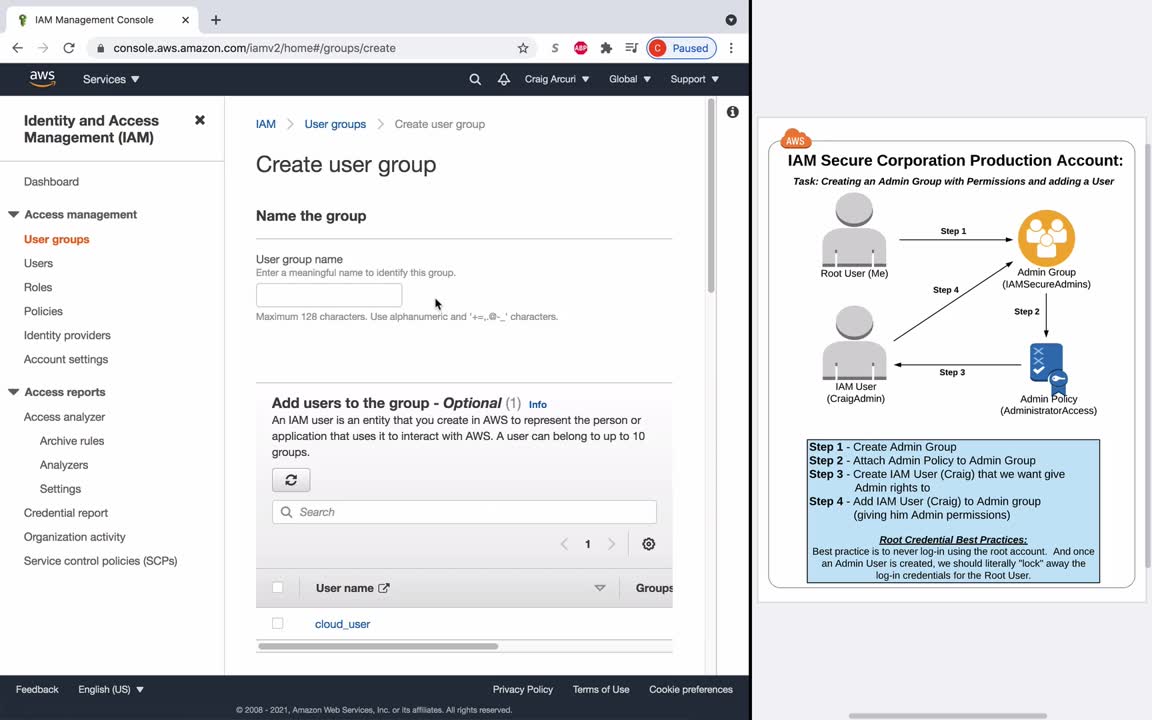Check the cloud_user row checkbox
The width and height of the screenshot is (1152, 720).
pyautogui.click(x=277, y=623)
